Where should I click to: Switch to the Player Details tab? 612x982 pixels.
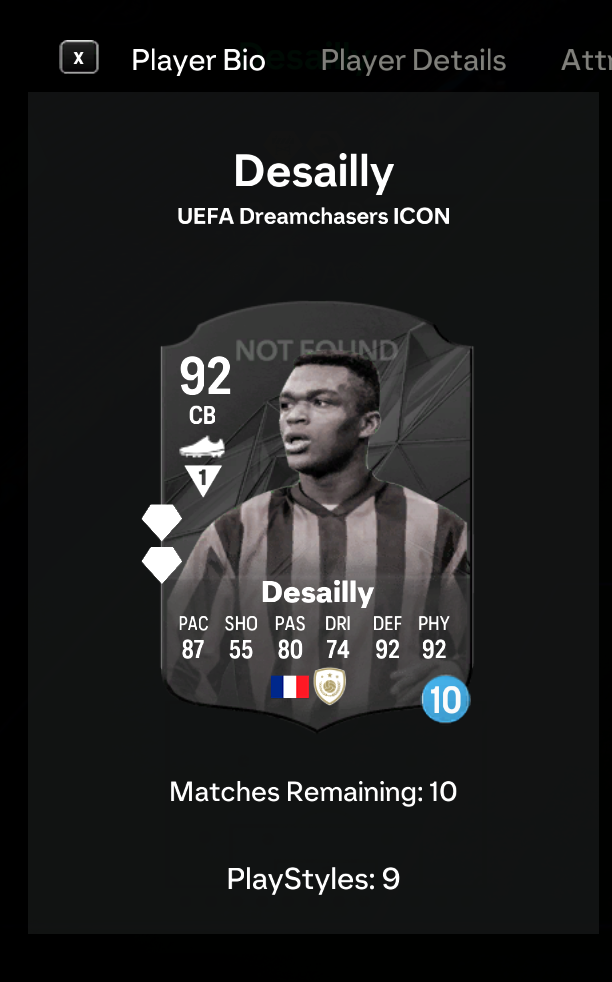[x=413, y=61]
